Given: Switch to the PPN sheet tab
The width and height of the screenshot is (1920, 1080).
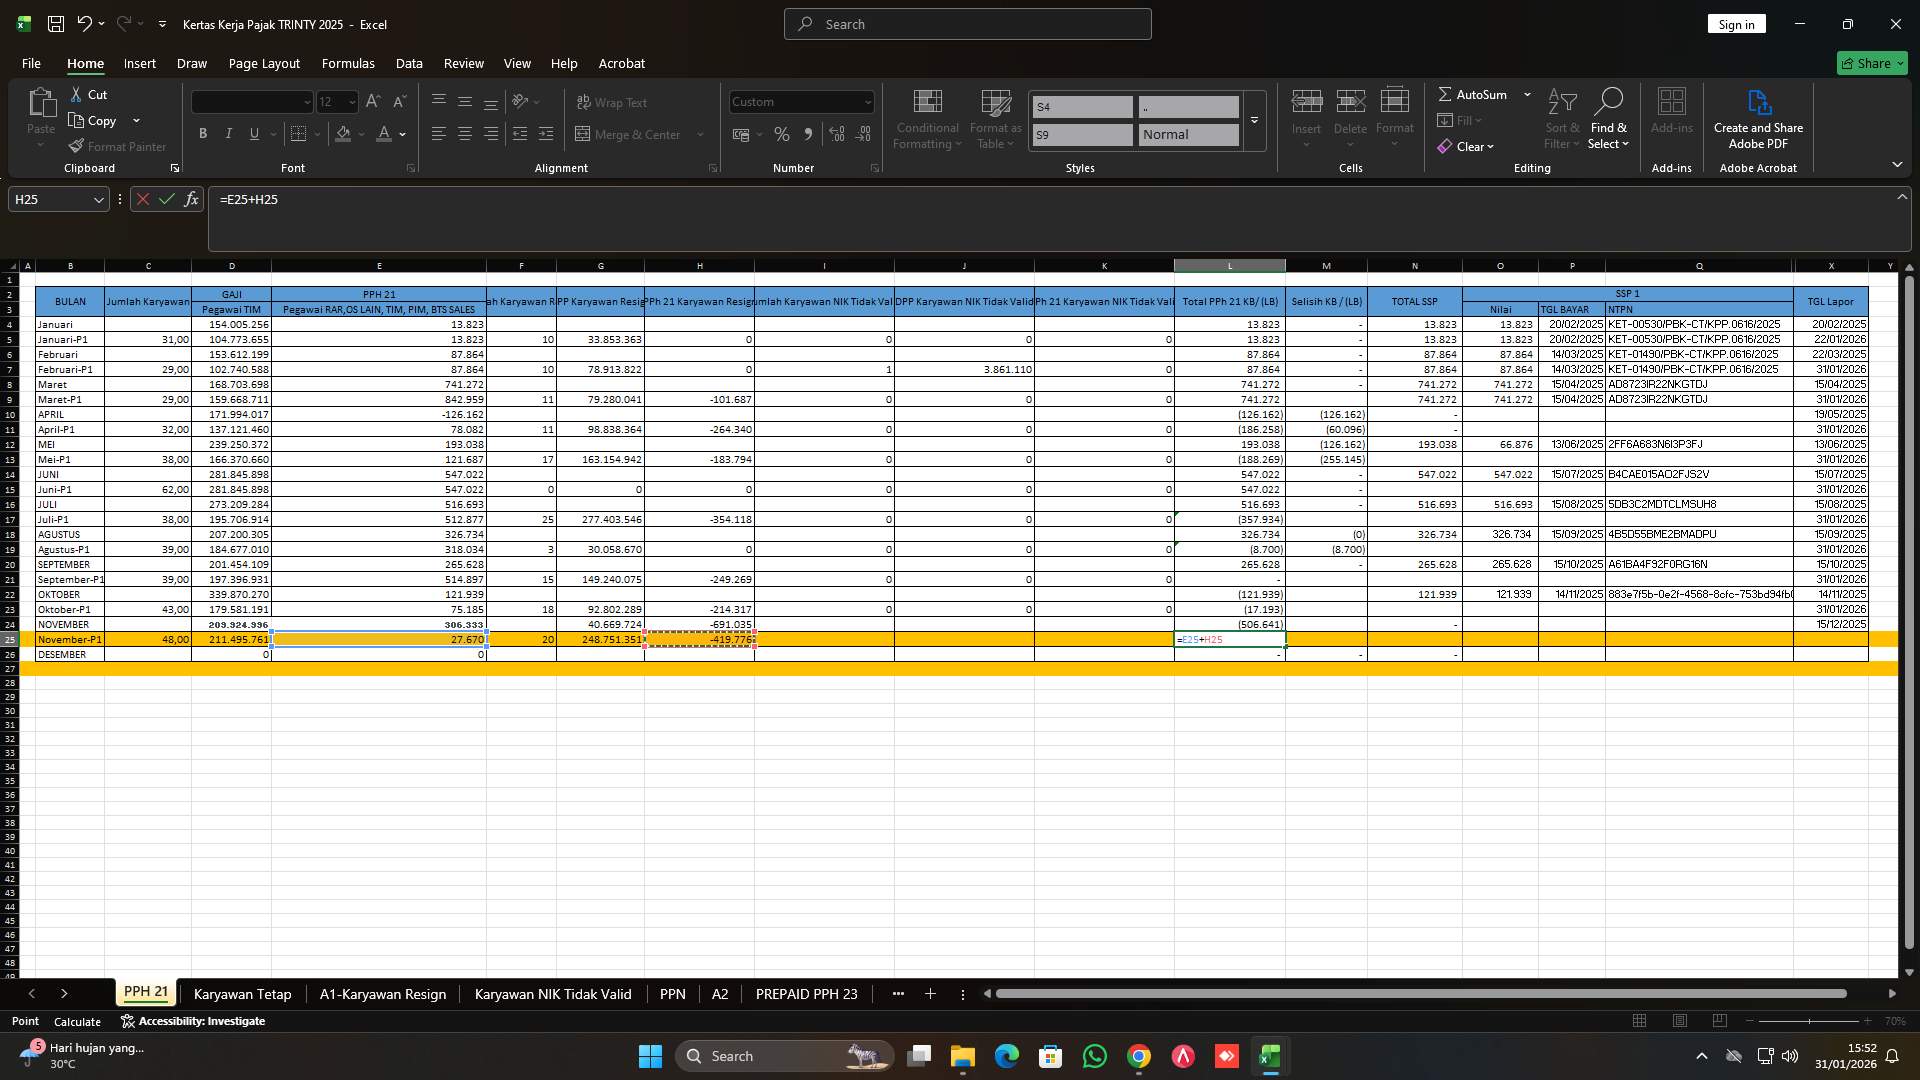Looking at the screenshot, I should pos(672,994).
